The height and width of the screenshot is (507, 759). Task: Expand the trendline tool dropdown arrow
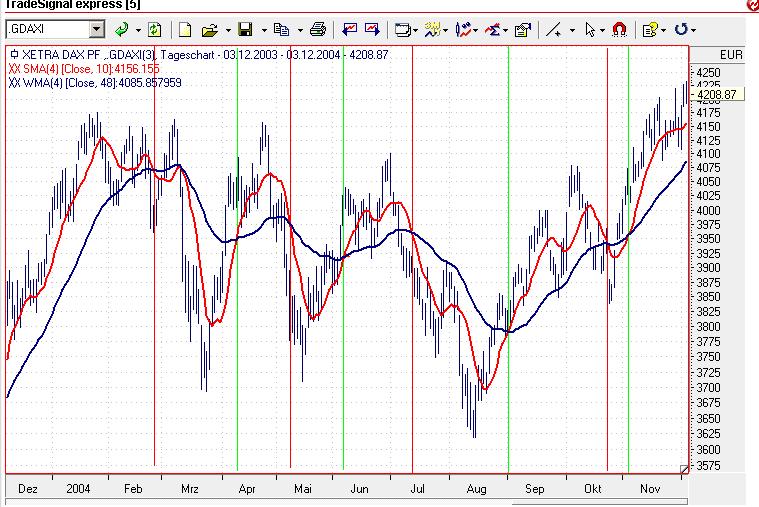(x=572, y=30)
